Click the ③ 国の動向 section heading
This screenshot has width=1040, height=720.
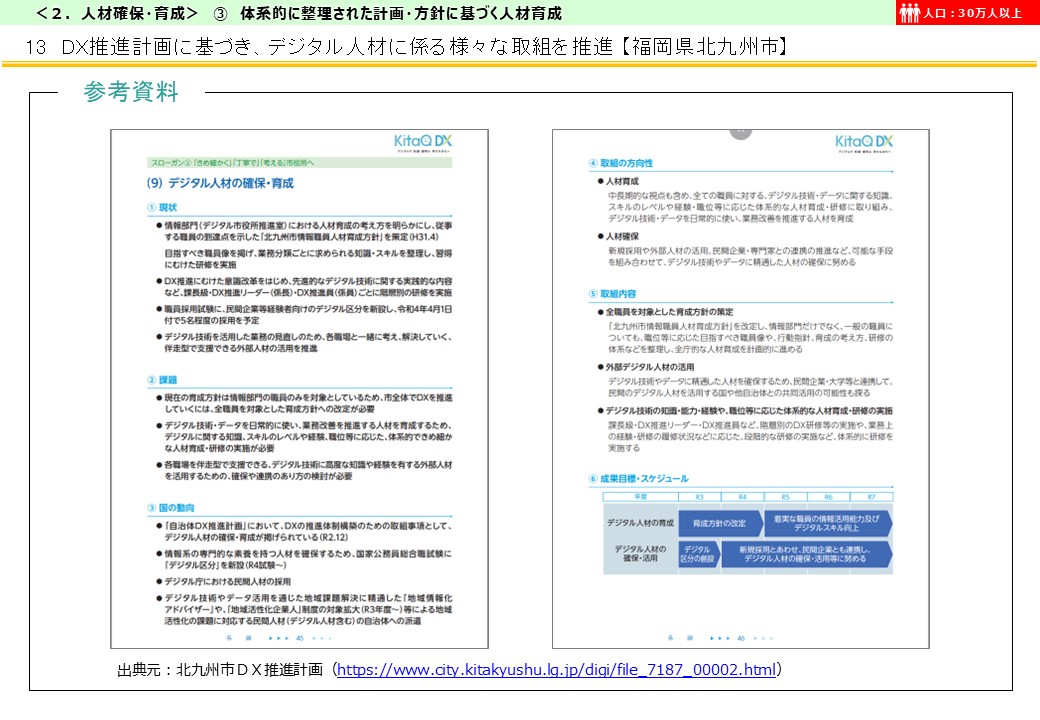pyautogui.click(x=170, y=508)
